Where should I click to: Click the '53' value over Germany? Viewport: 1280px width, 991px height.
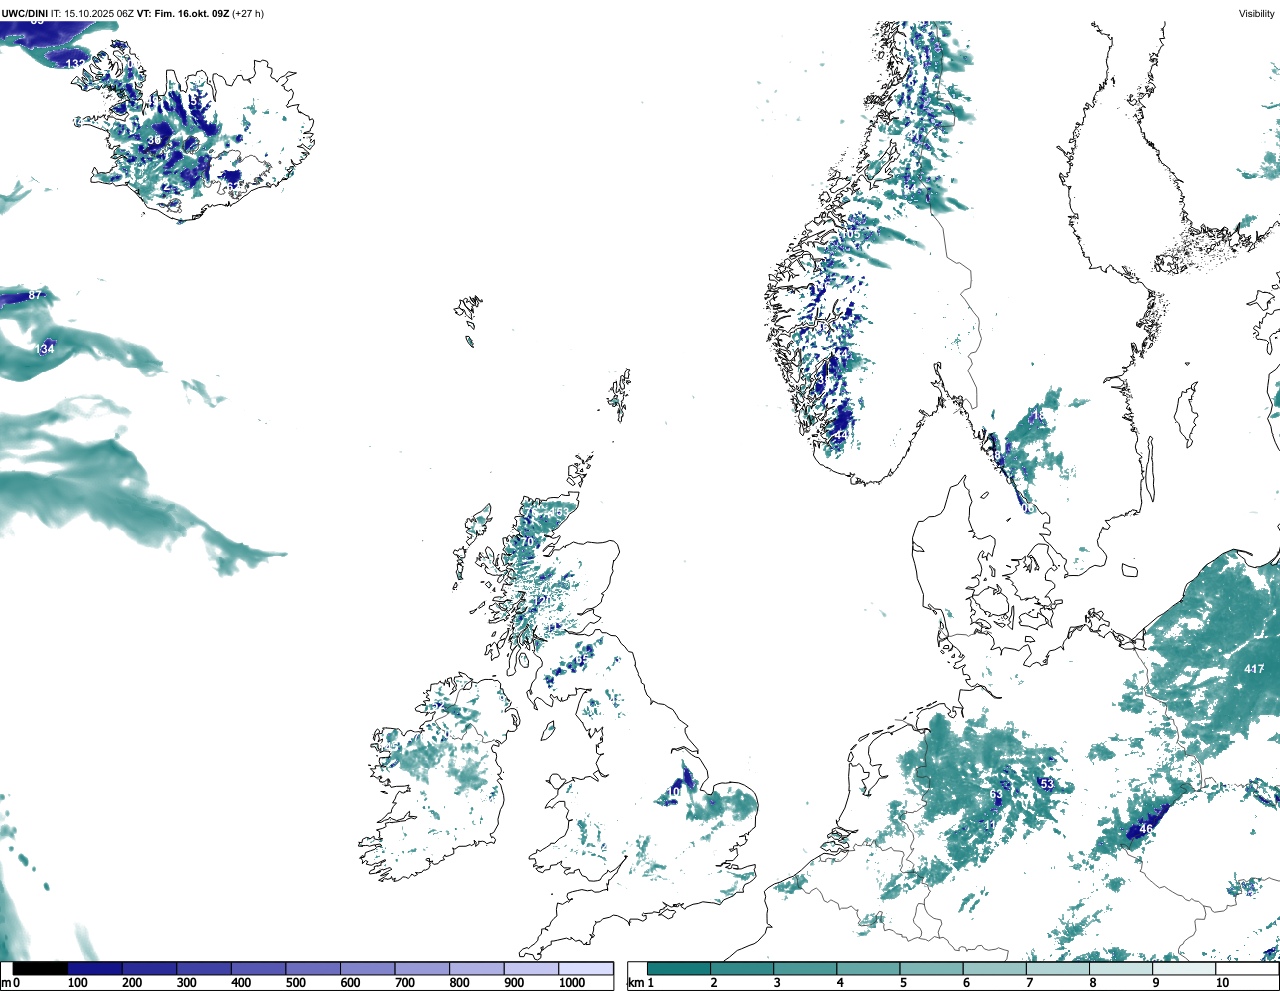(x=1046, y=784)
